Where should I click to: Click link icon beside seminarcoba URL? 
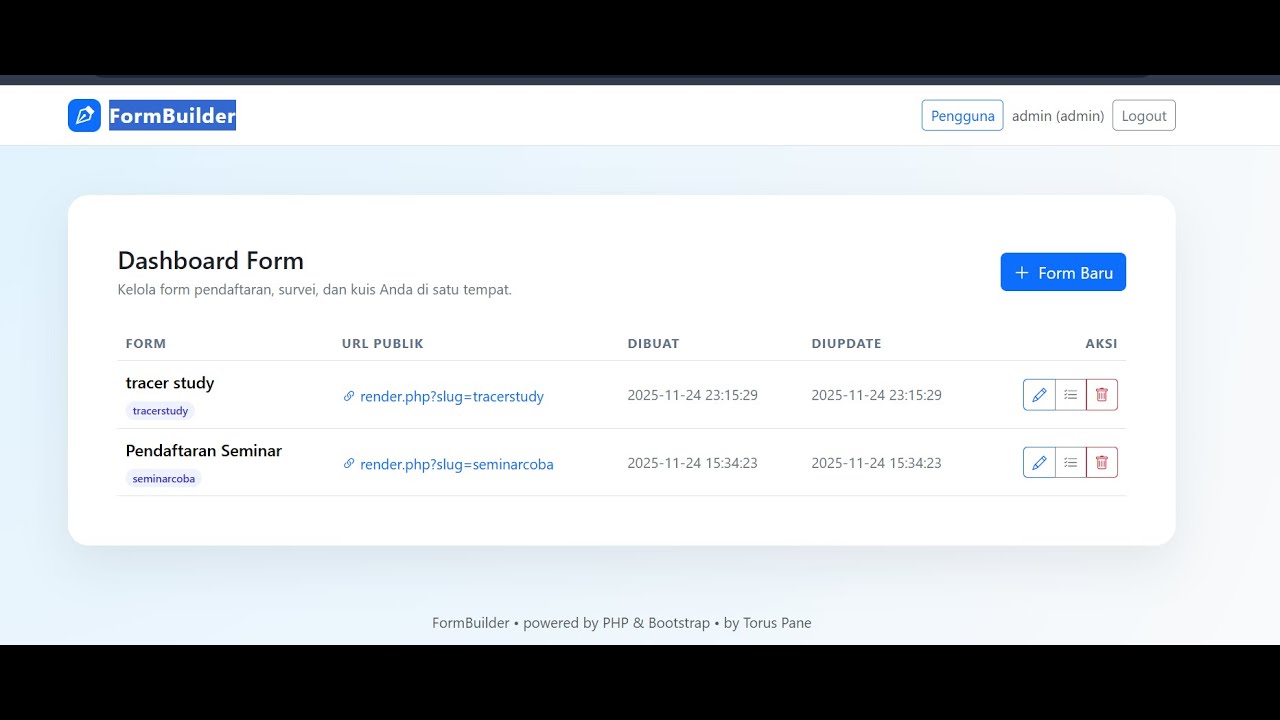point(349,463)
